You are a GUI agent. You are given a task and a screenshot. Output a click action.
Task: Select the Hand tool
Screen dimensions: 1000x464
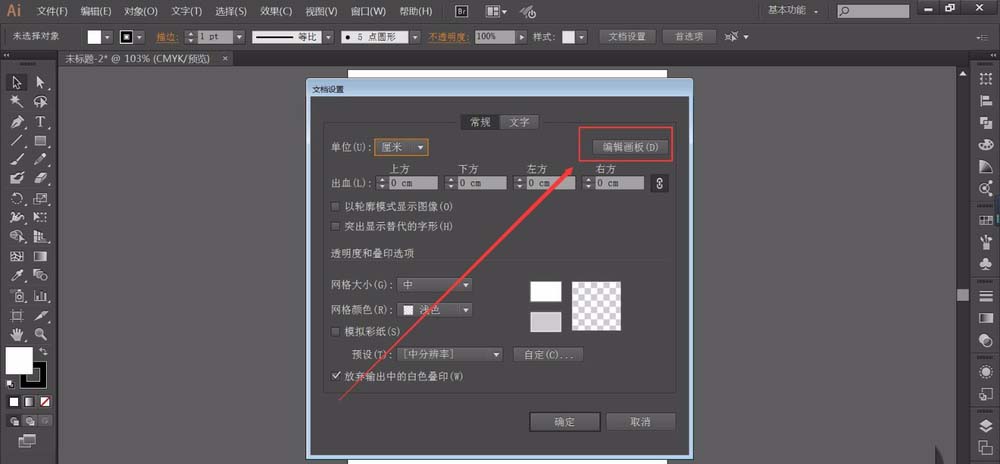(17, 334)
